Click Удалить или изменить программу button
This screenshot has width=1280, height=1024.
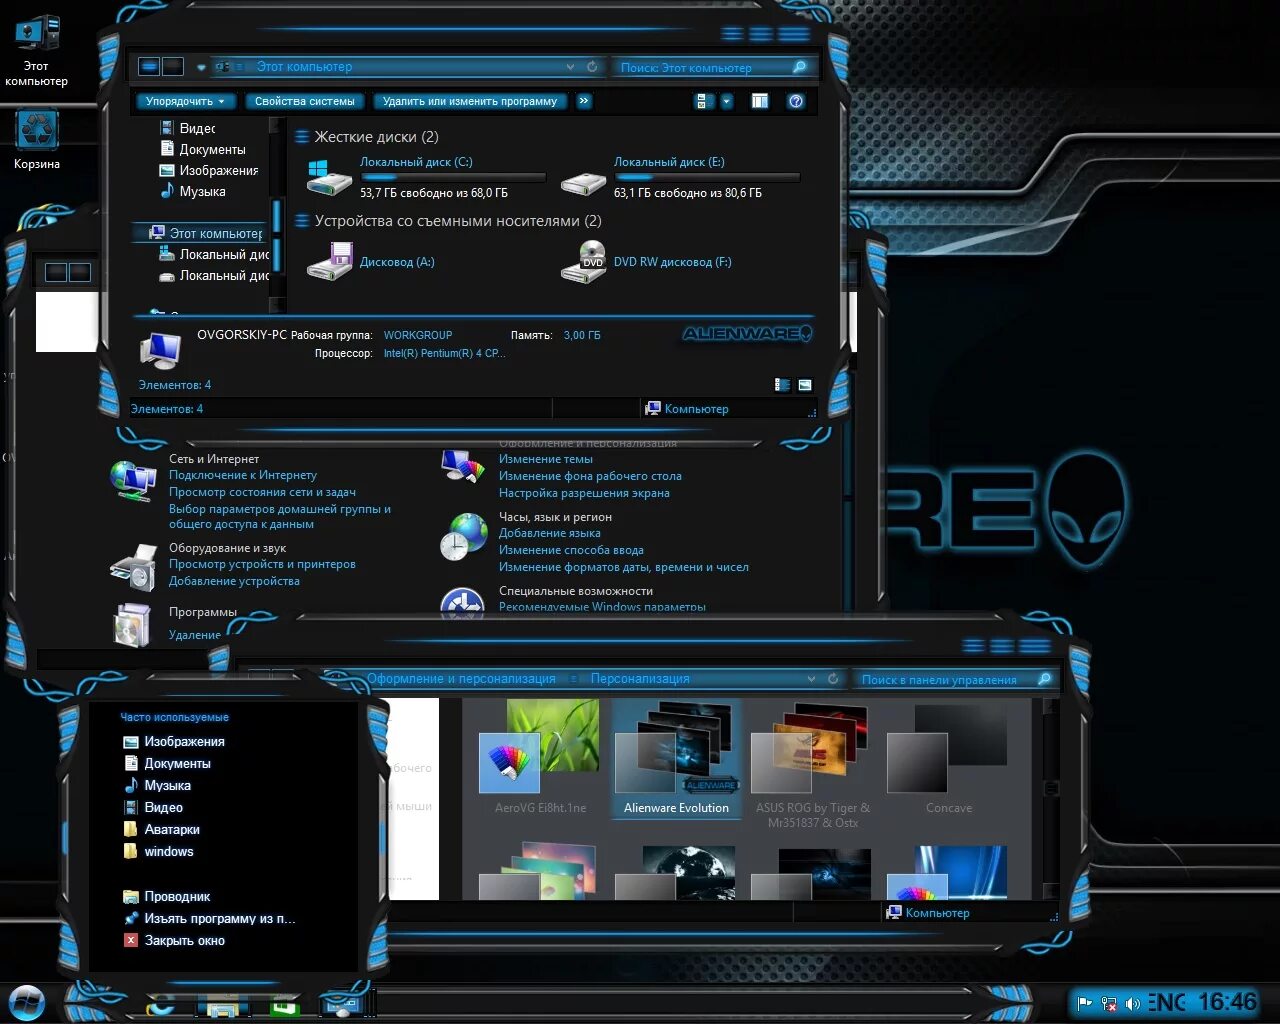[470, 101]
